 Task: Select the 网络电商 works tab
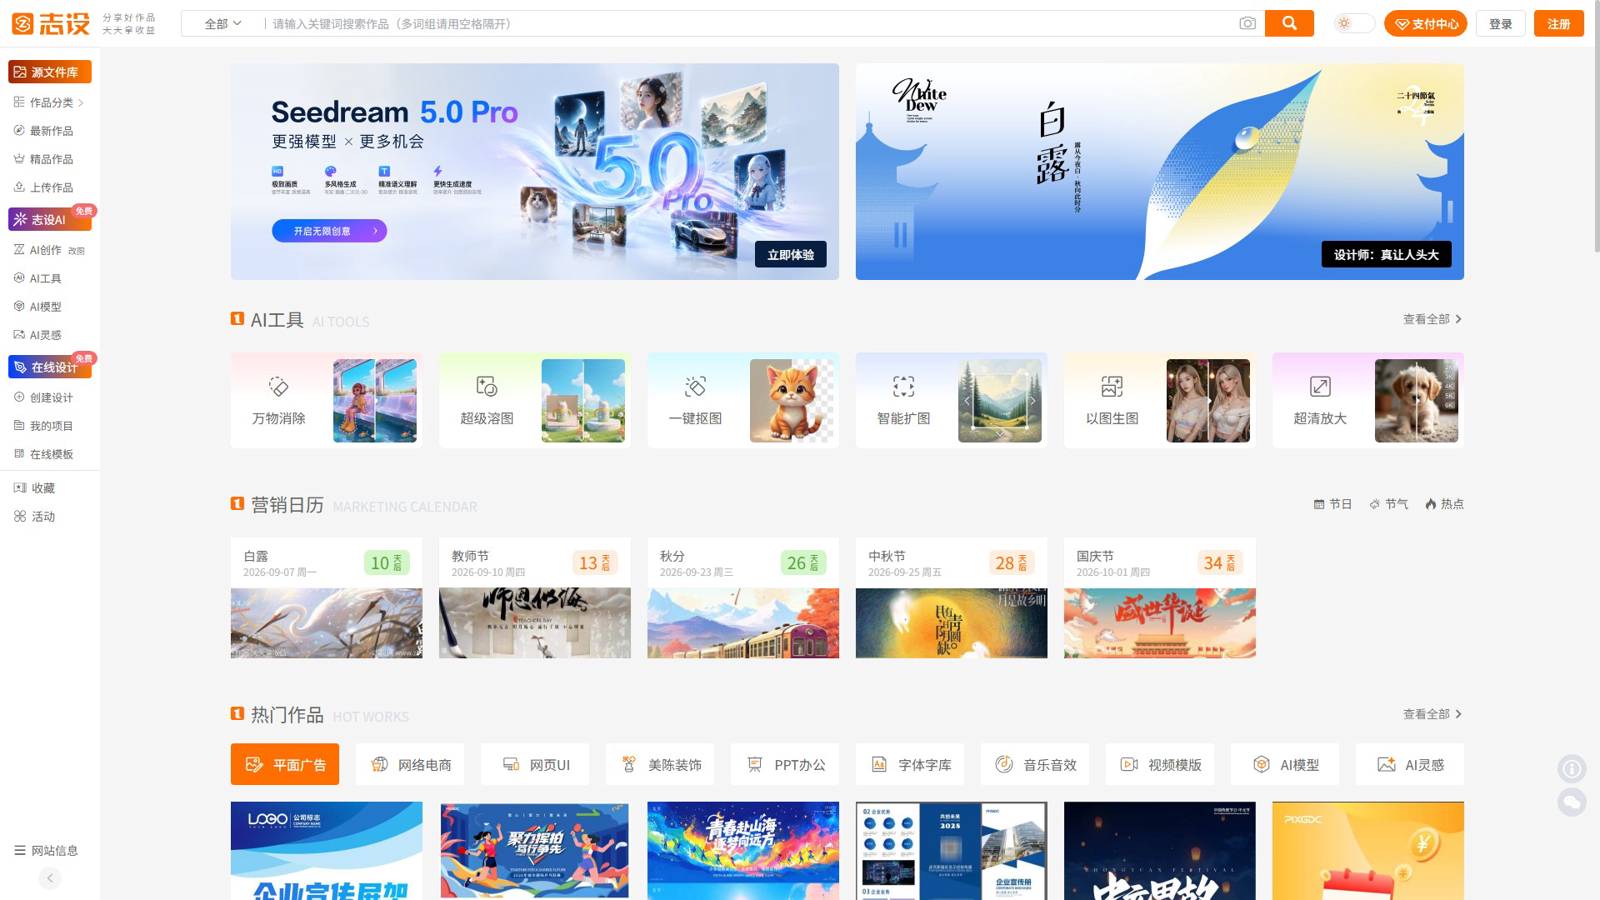(410, 764)
